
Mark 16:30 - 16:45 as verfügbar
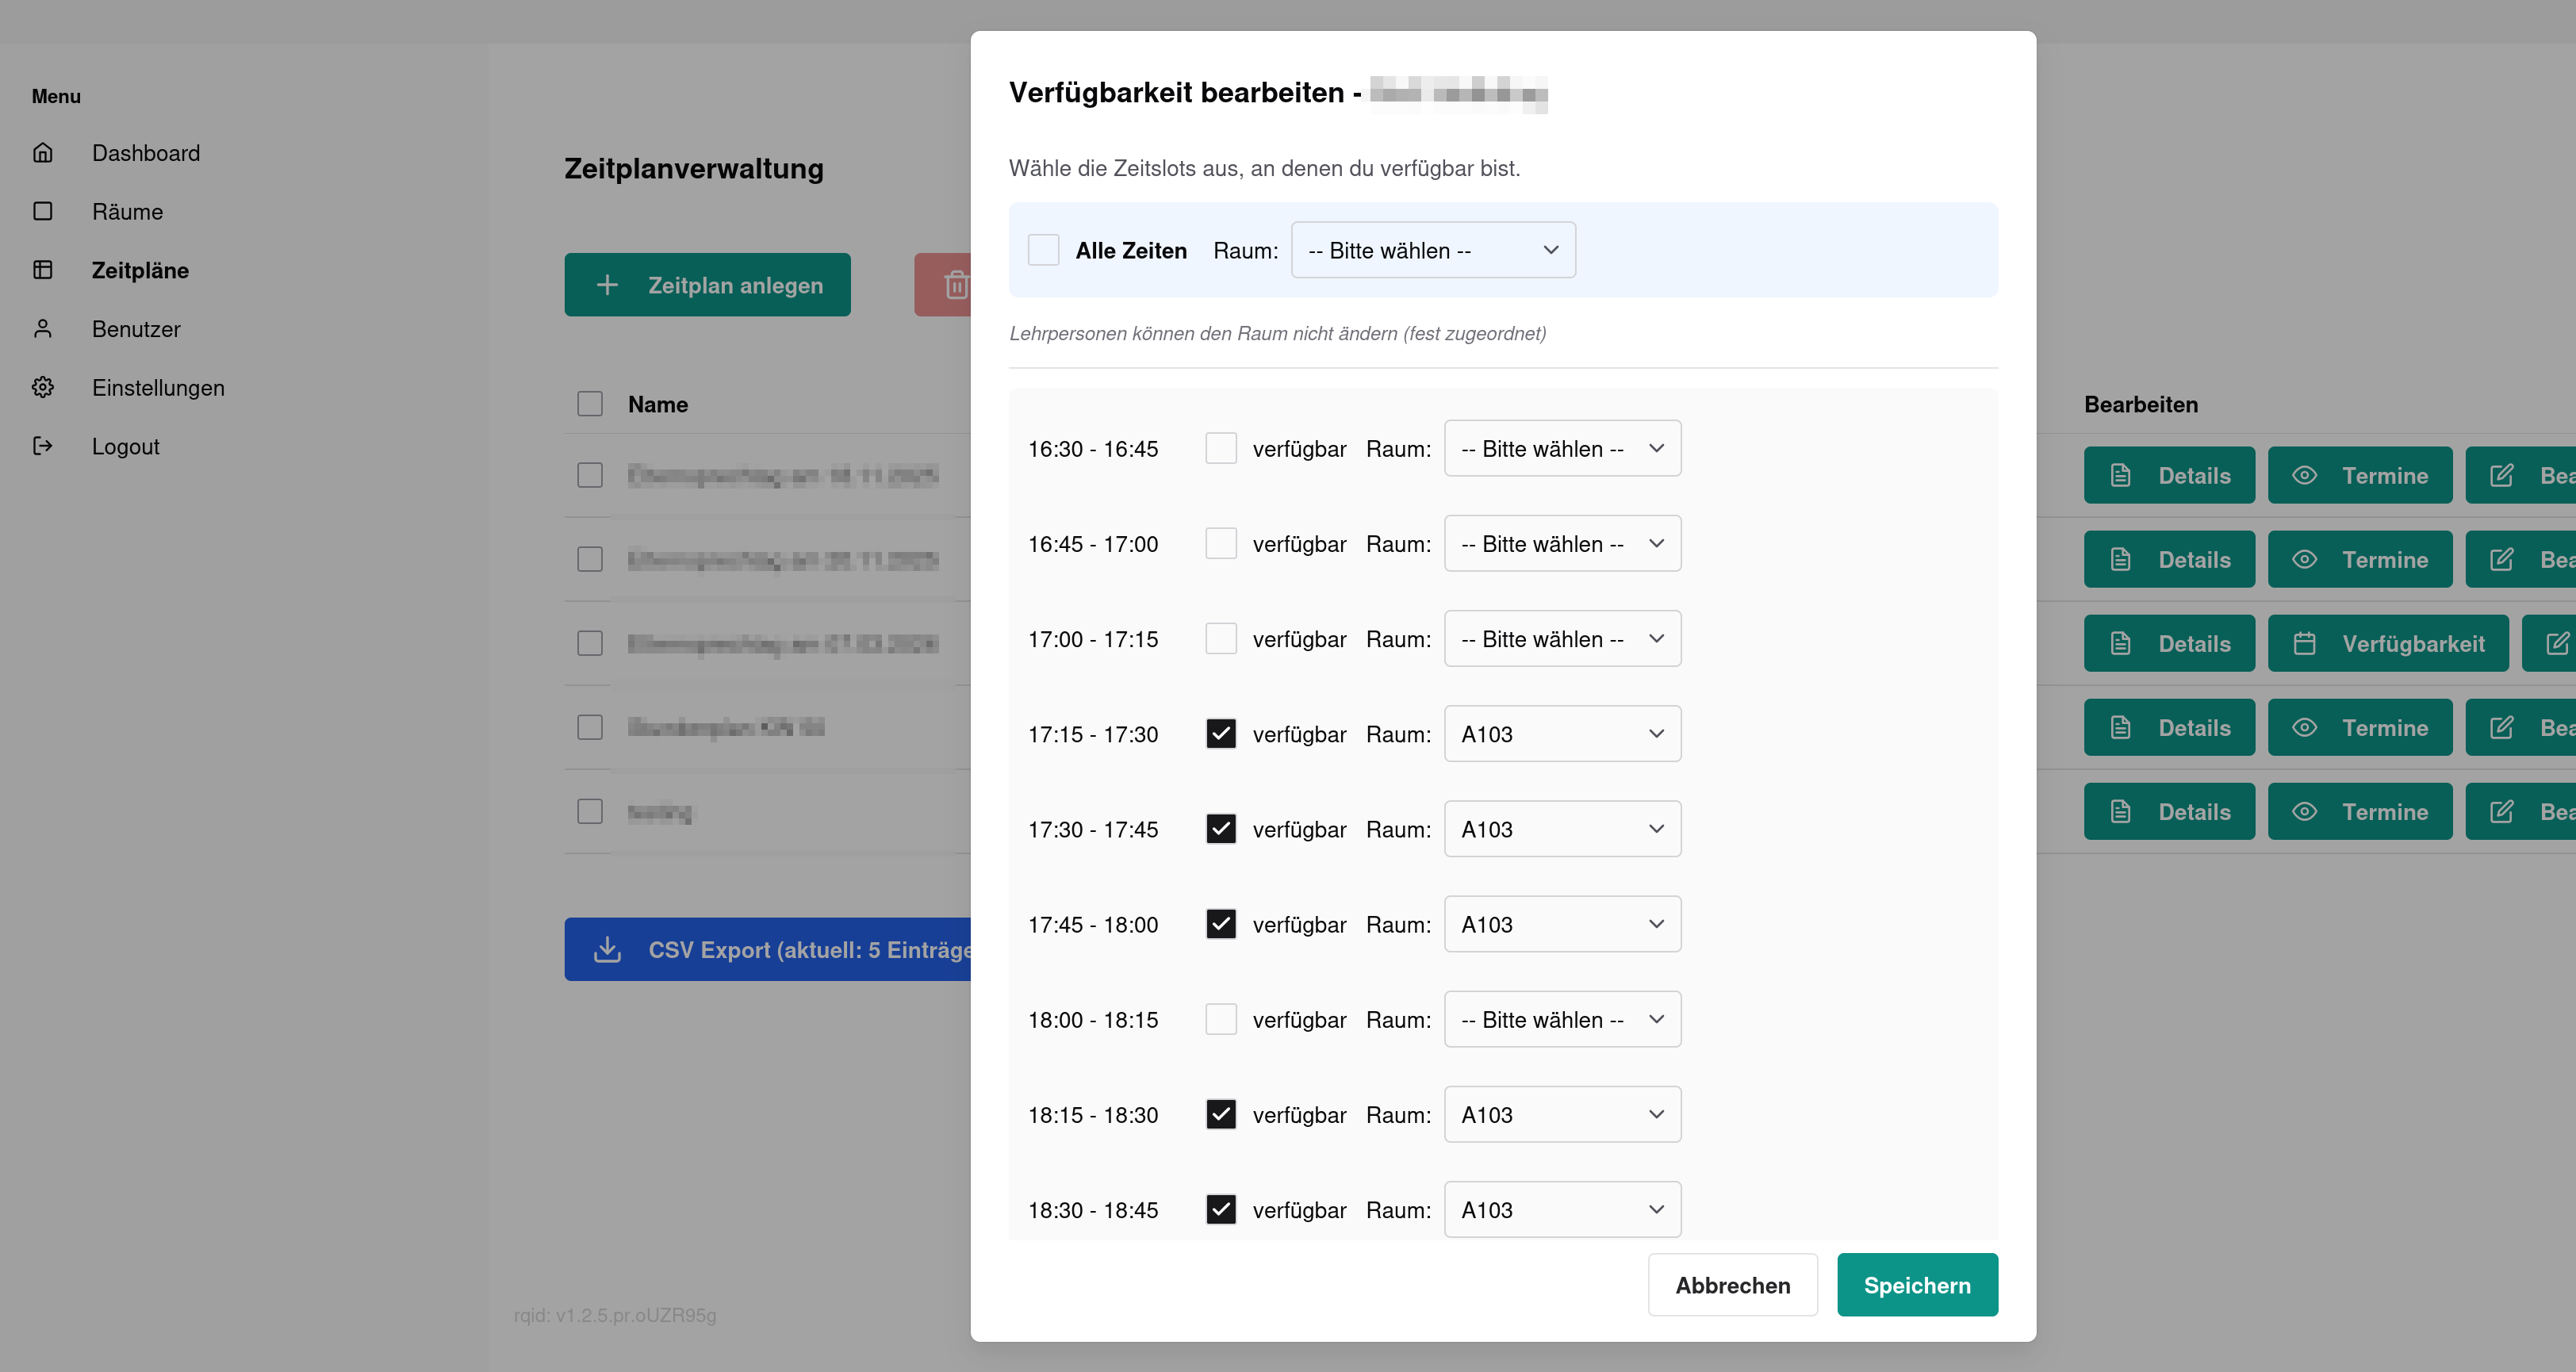(1221, 448)
